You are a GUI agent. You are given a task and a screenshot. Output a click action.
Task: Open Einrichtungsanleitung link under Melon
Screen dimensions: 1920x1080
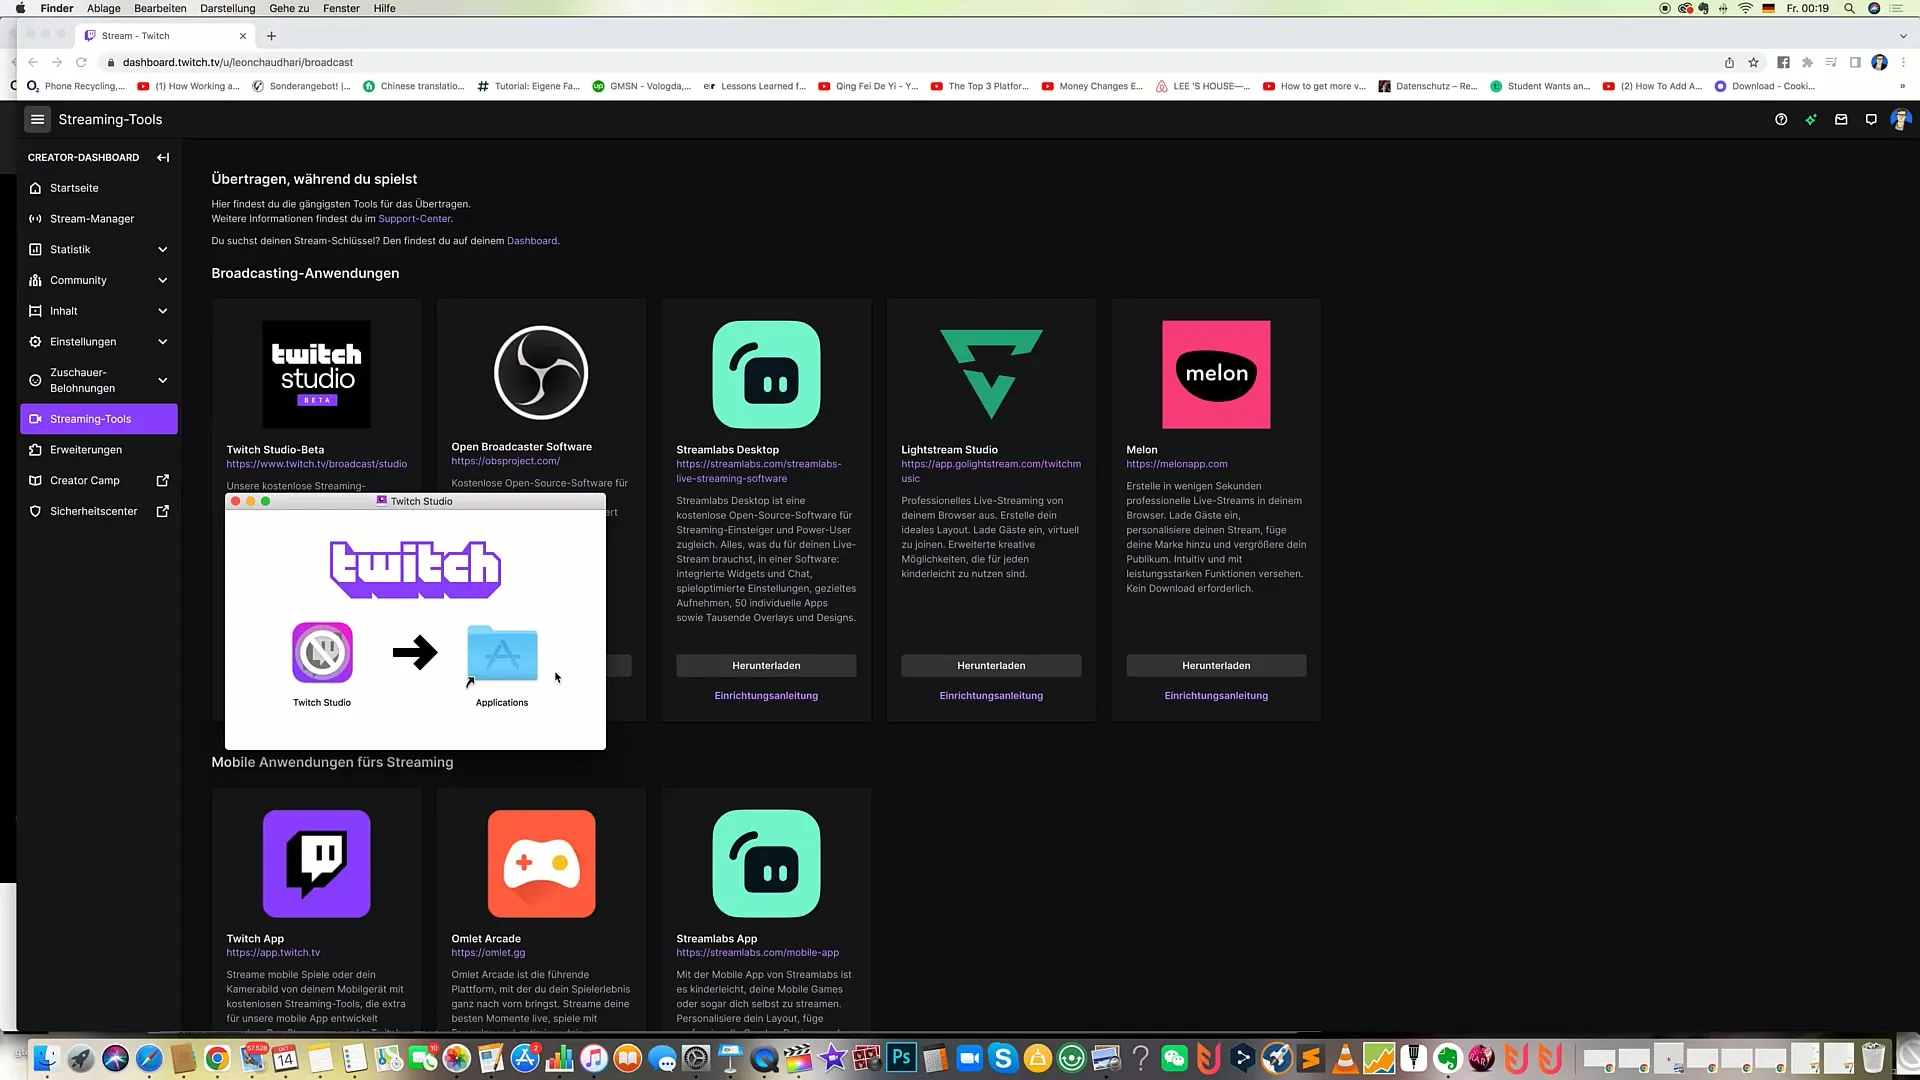pyautogui.click(x=1216, y=696)
